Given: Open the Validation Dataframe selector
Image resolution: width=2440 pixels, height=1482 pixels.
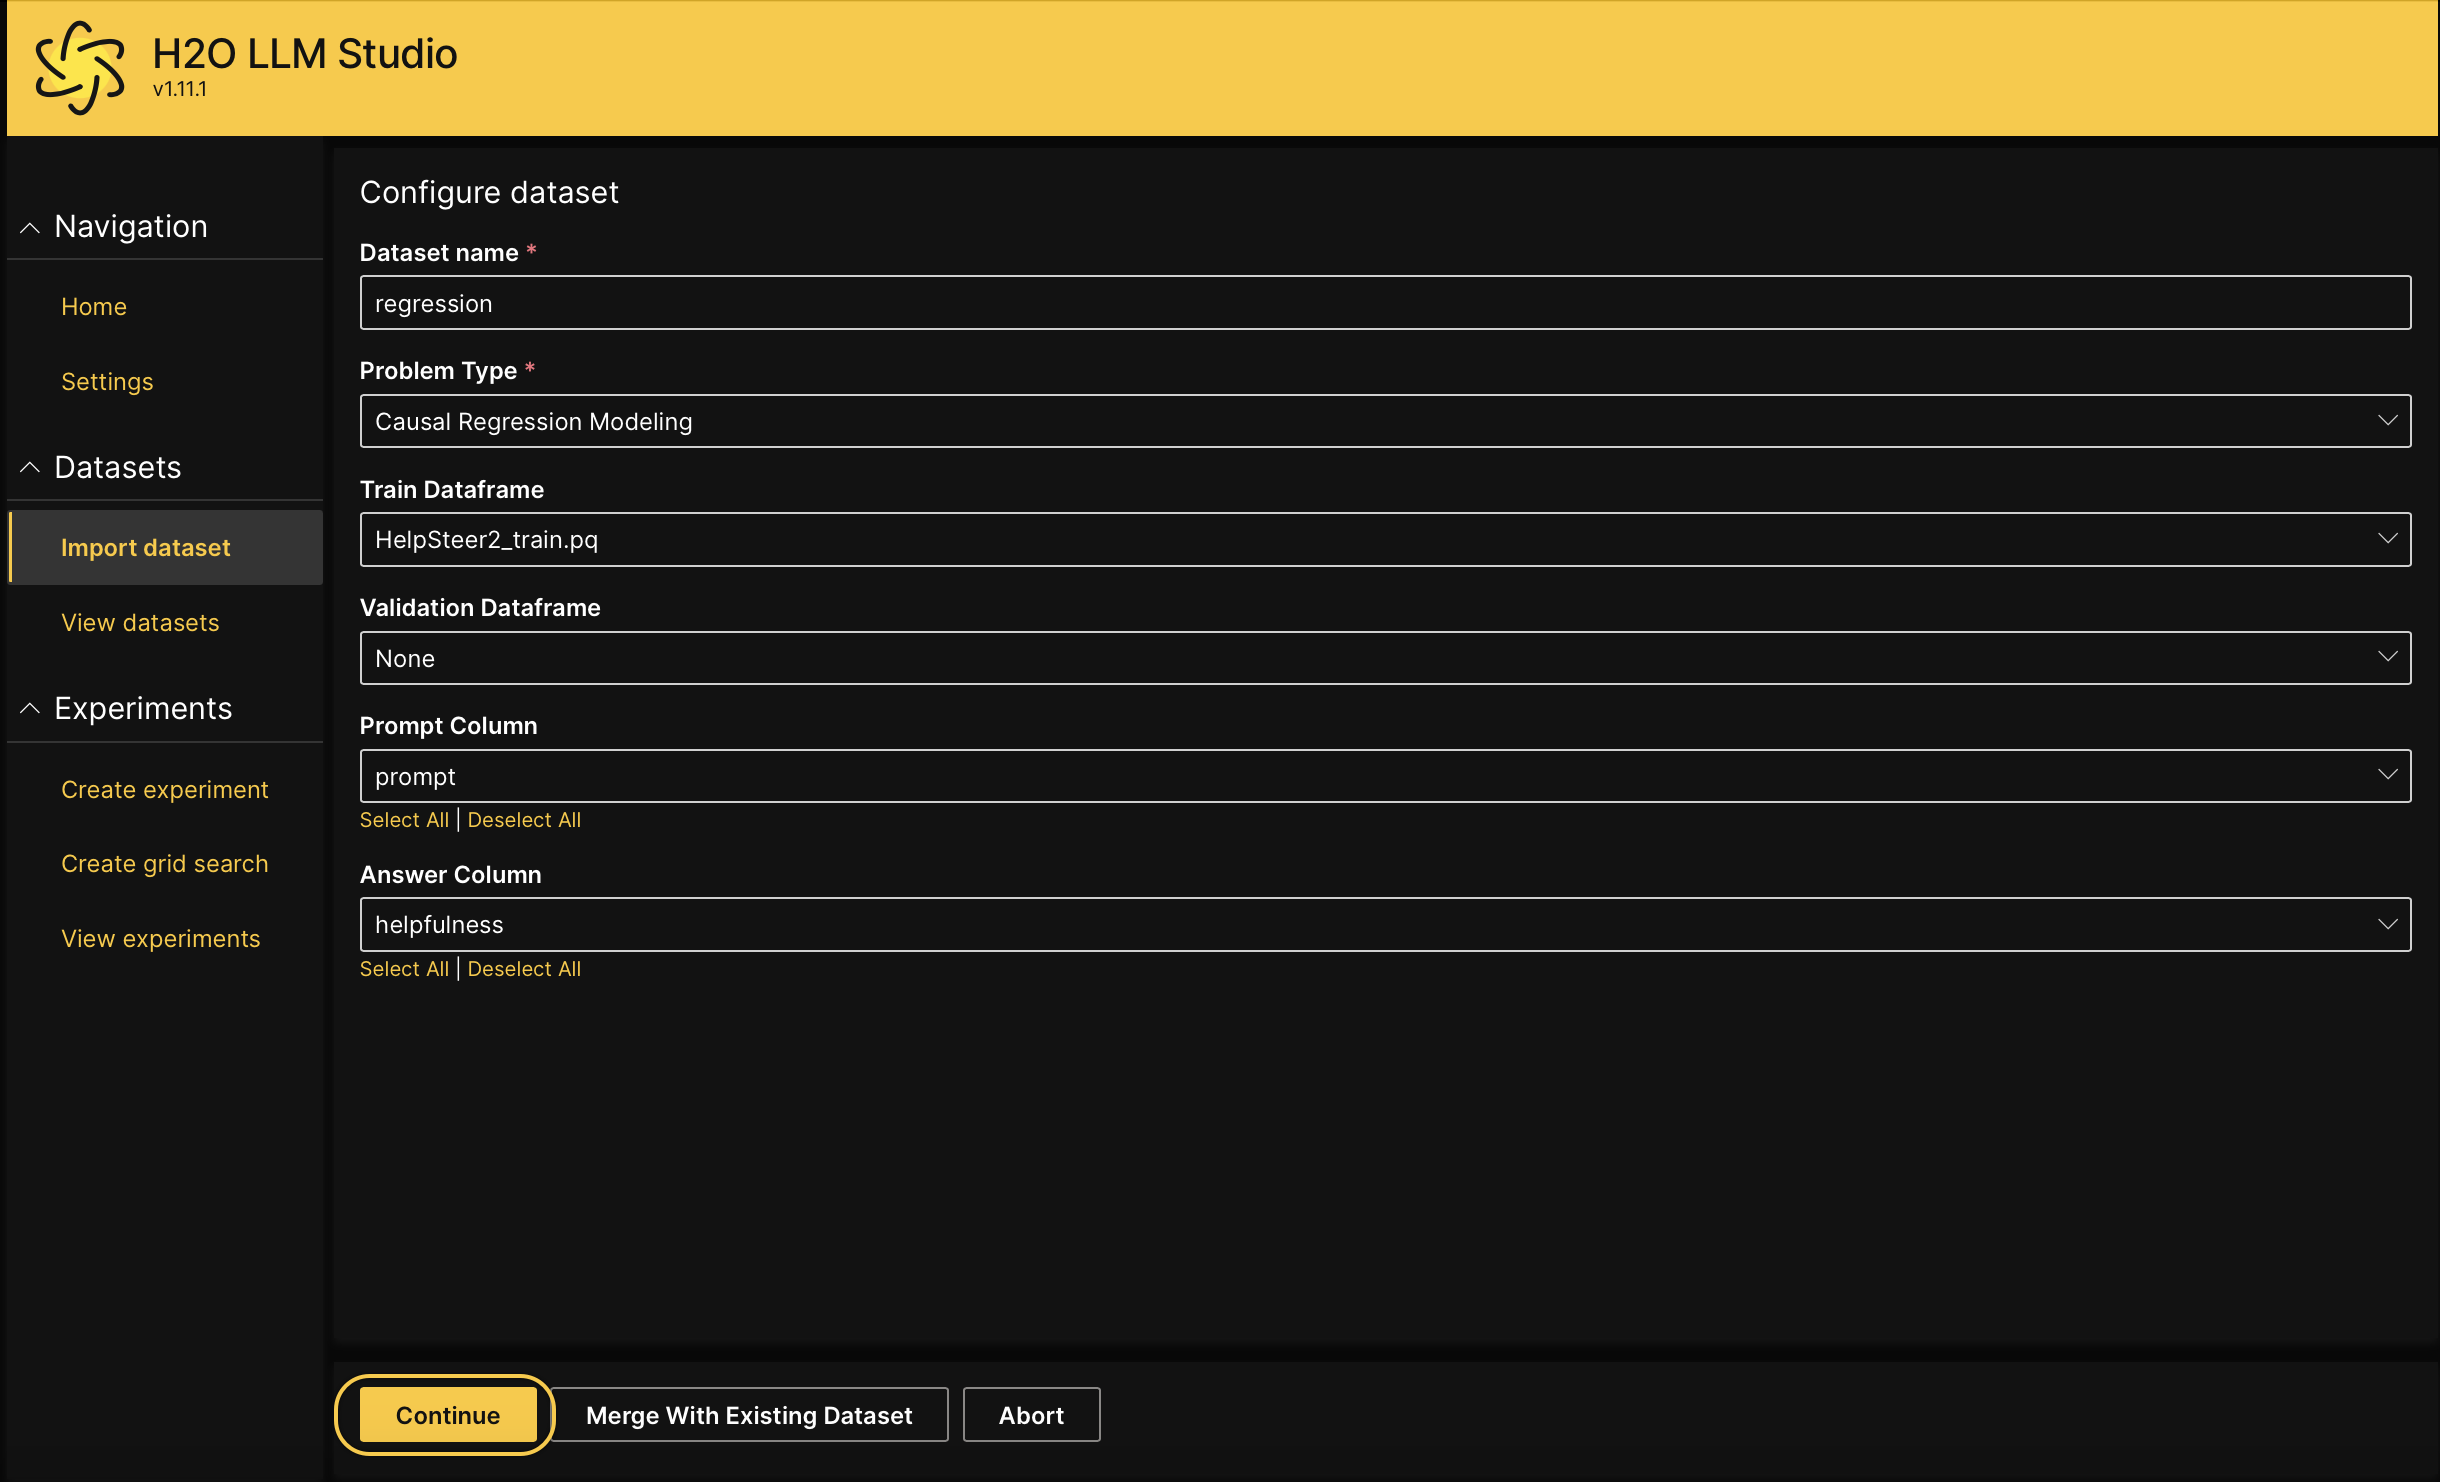Looking at the screenshot, I should click(x=1386, y=657).
